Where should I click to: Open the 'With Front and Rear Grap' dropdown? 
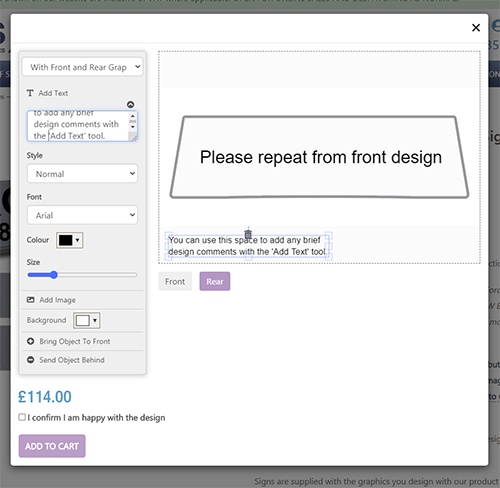point(82,67)
